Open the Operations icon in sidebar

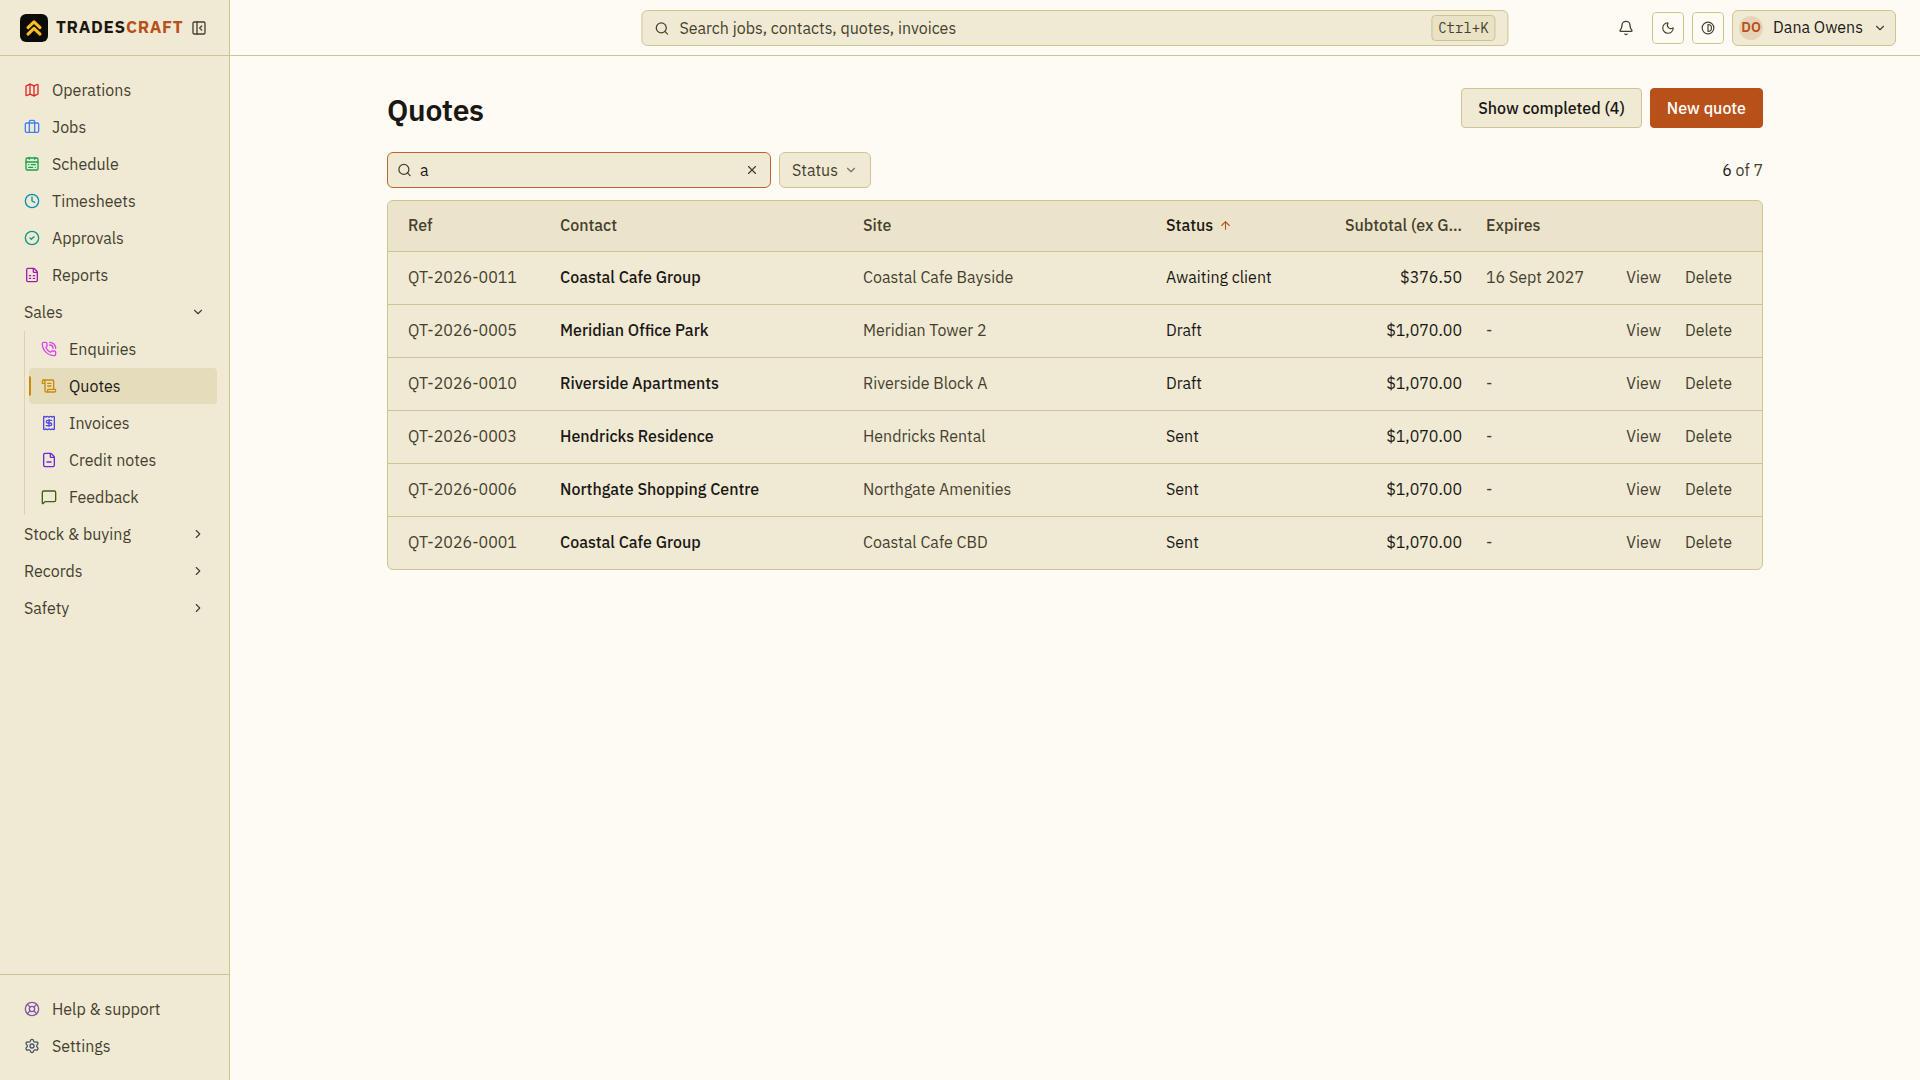pyautogui.click(x=32, y=90)
